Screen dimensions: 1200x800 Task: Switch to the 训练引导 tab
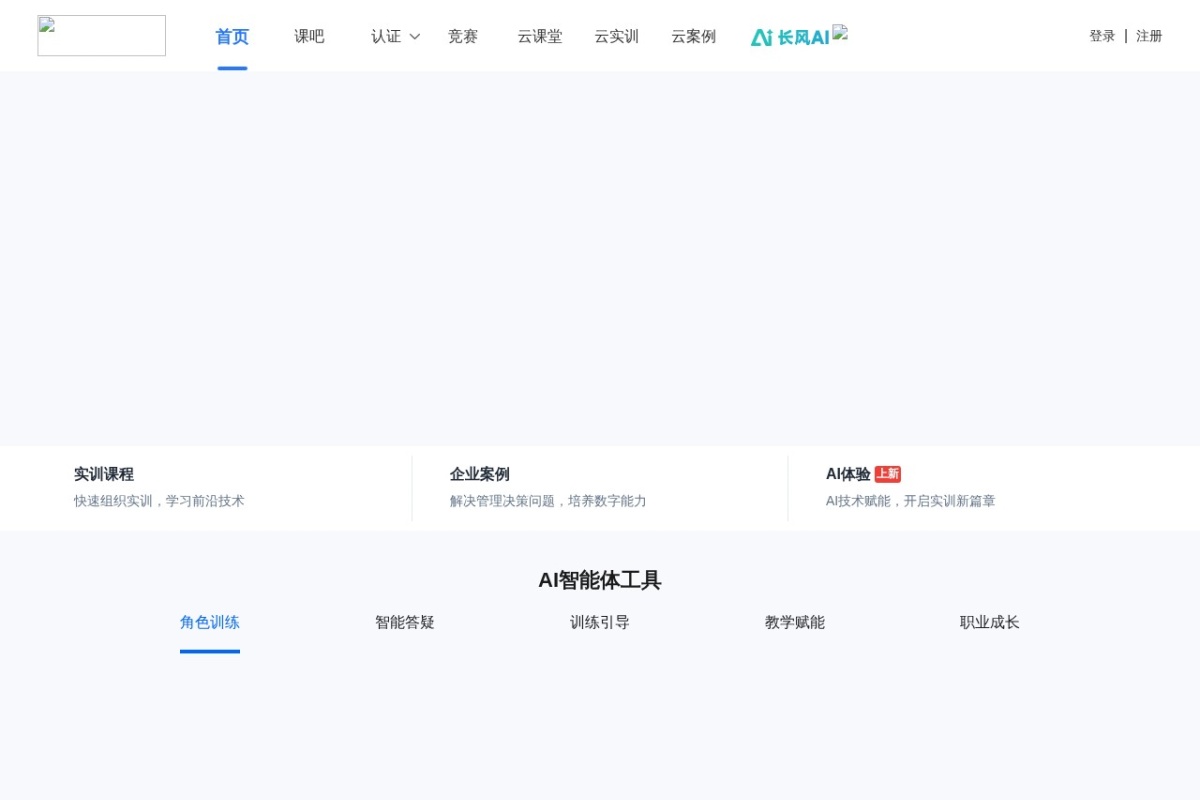(x=600, y=622)
